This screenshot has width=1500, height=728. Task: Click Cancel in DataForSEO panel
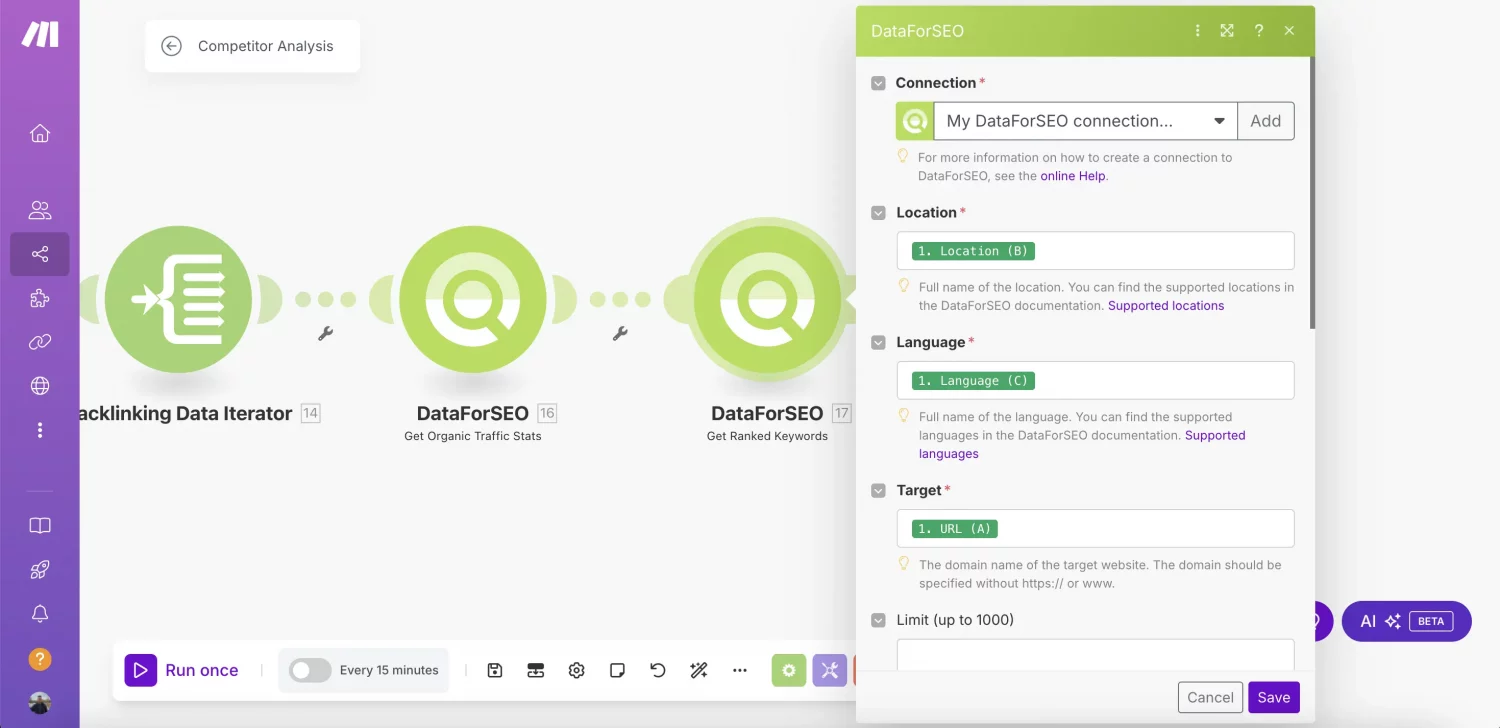pyautogui.click(x=1211, y=697)
